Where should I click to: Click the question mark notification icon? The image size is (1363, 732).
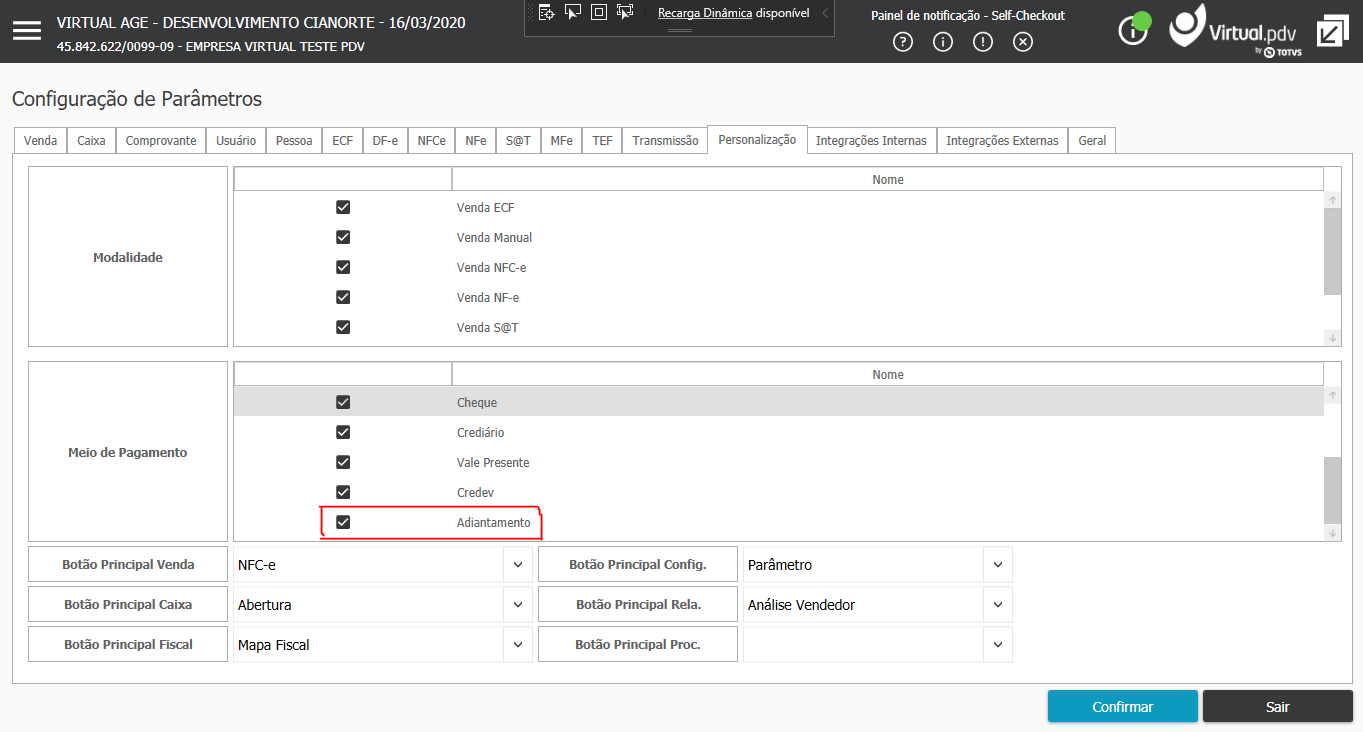click(x=903, y=42)
